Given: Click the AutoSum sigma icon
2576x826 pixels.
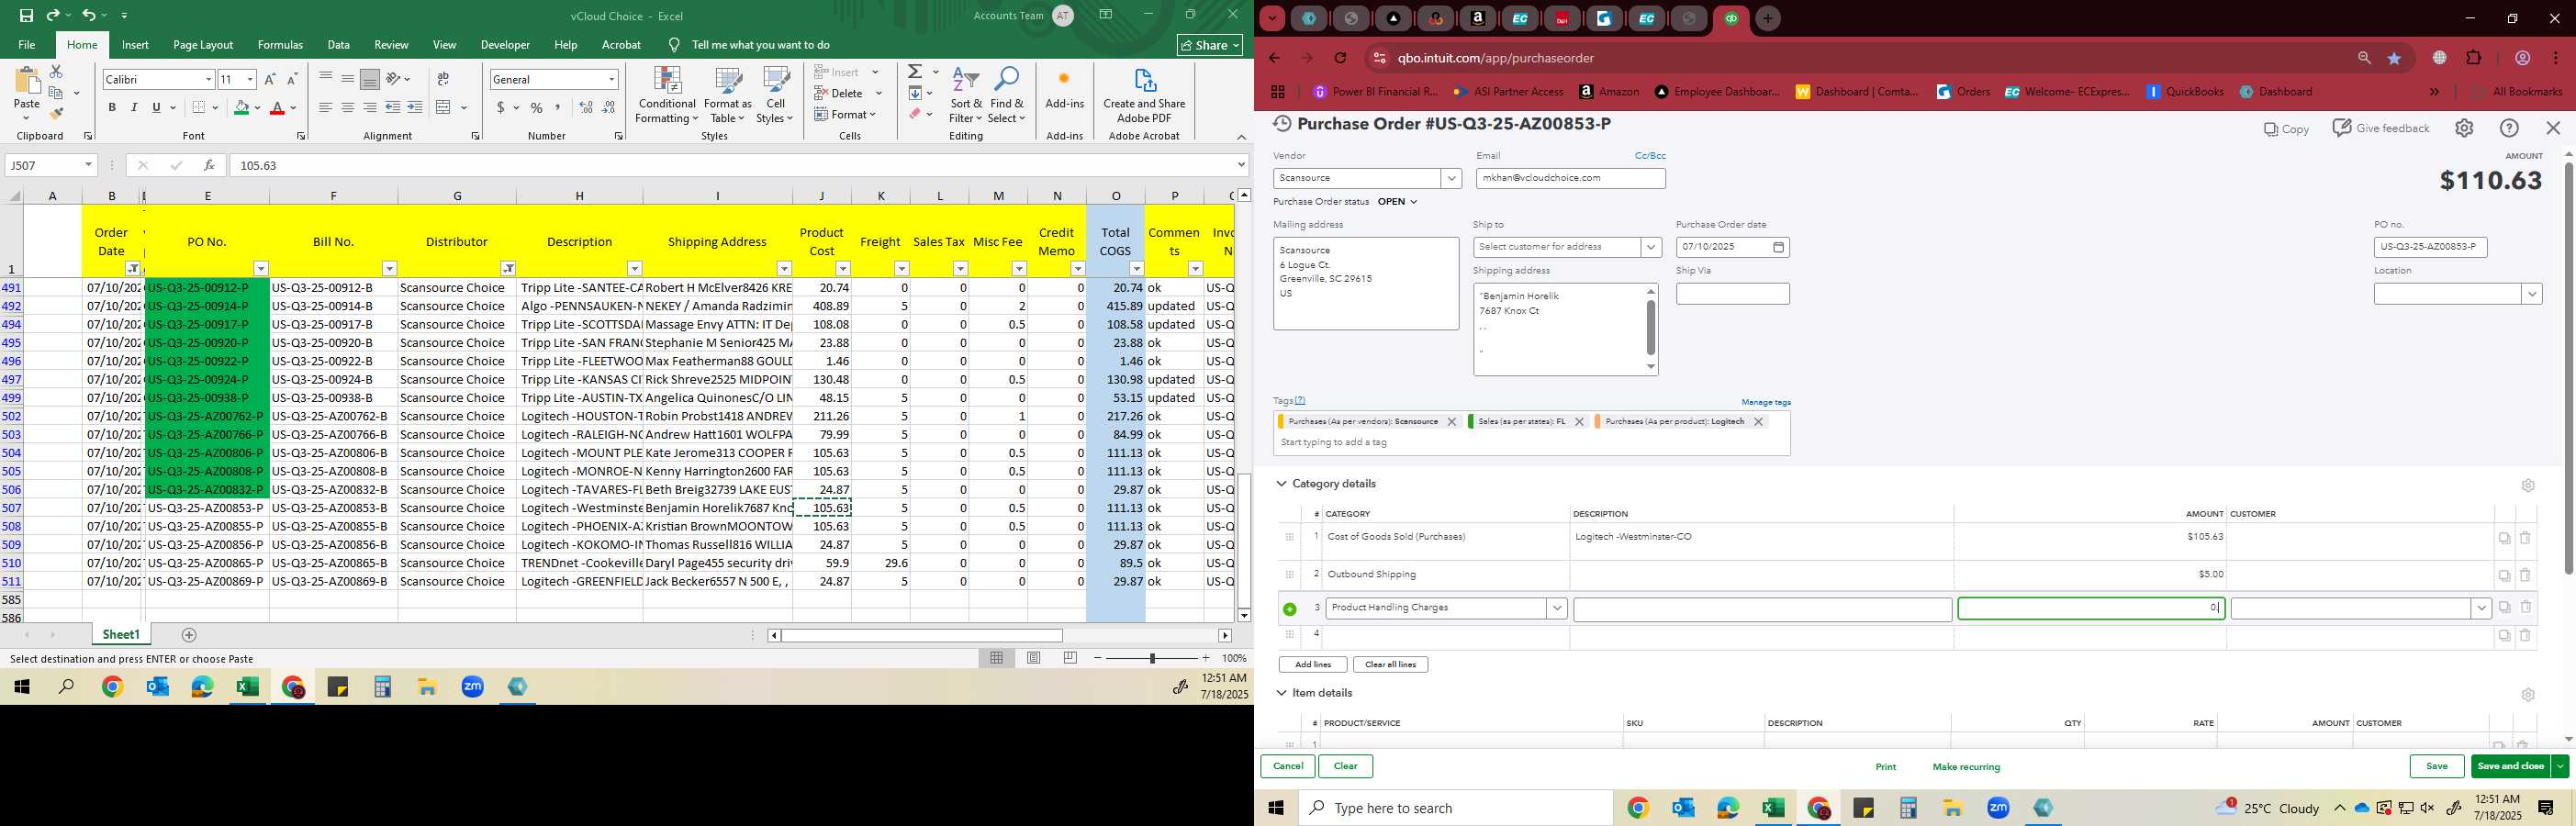Looking at the screenshot, I should click(x=914, y=72).
